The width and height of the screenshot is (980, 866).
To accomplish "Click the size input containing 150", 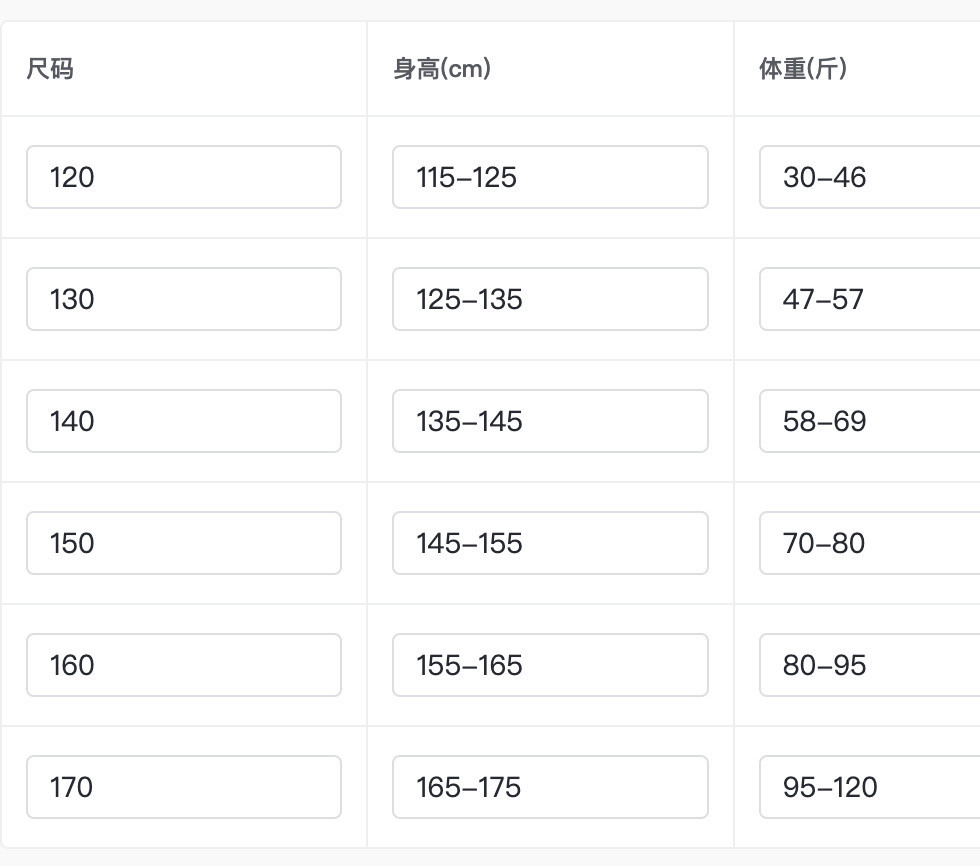I will (x=183, y=543).
